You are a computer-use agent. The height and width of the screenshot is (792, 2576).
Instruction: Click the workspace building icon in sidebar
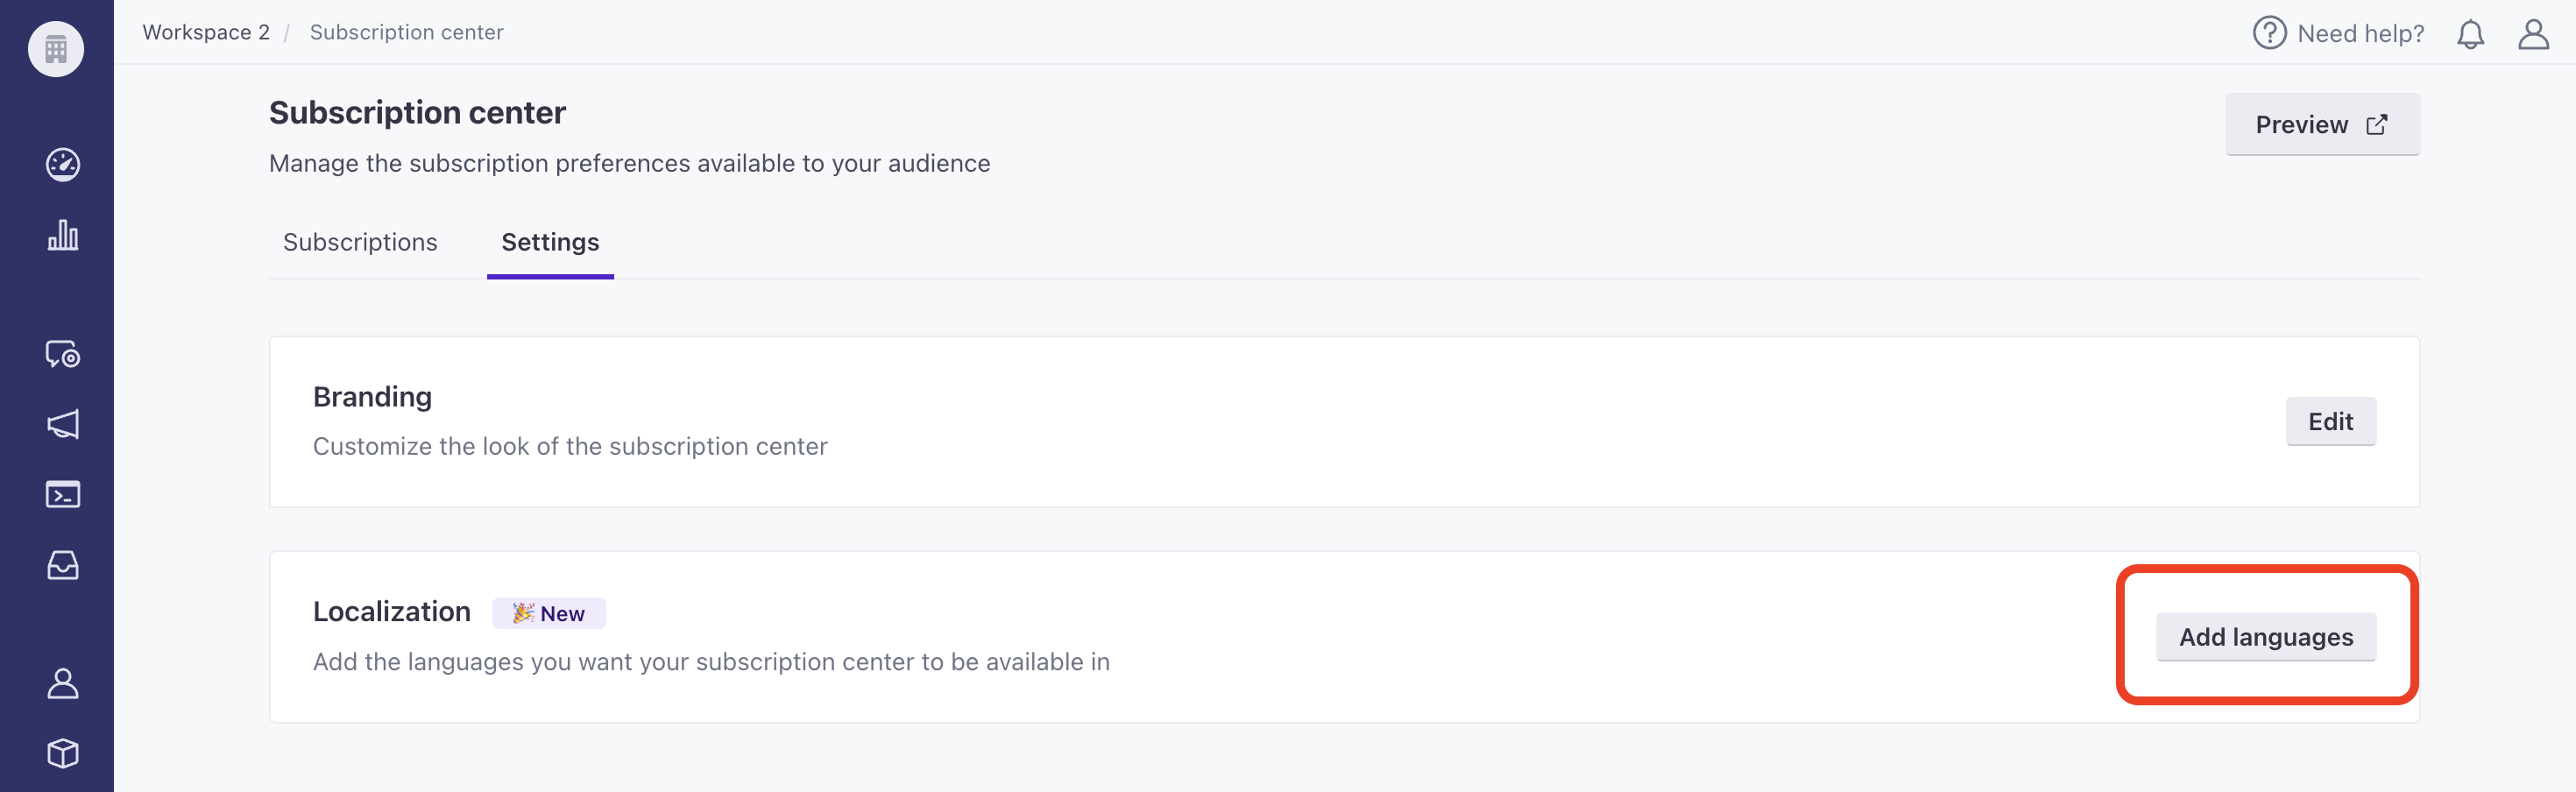56,49
